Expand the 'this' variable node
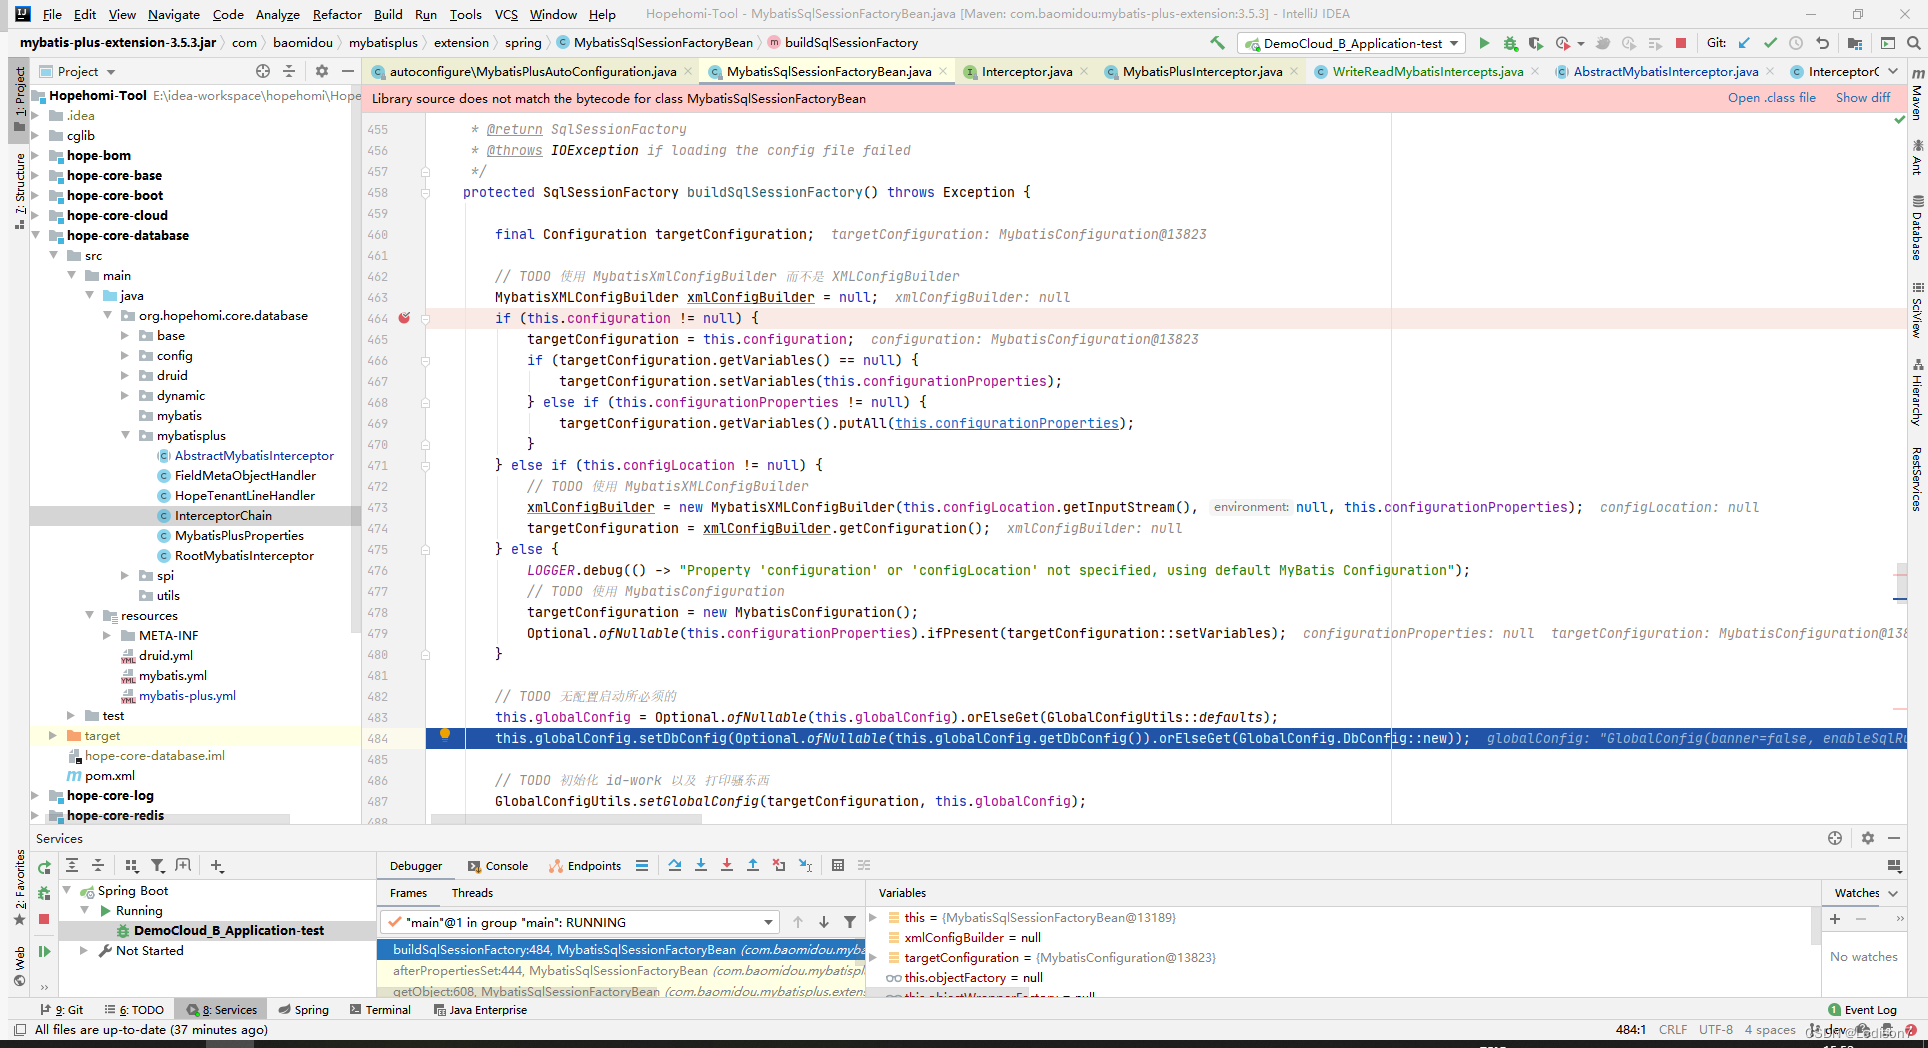 pos(873,917)
